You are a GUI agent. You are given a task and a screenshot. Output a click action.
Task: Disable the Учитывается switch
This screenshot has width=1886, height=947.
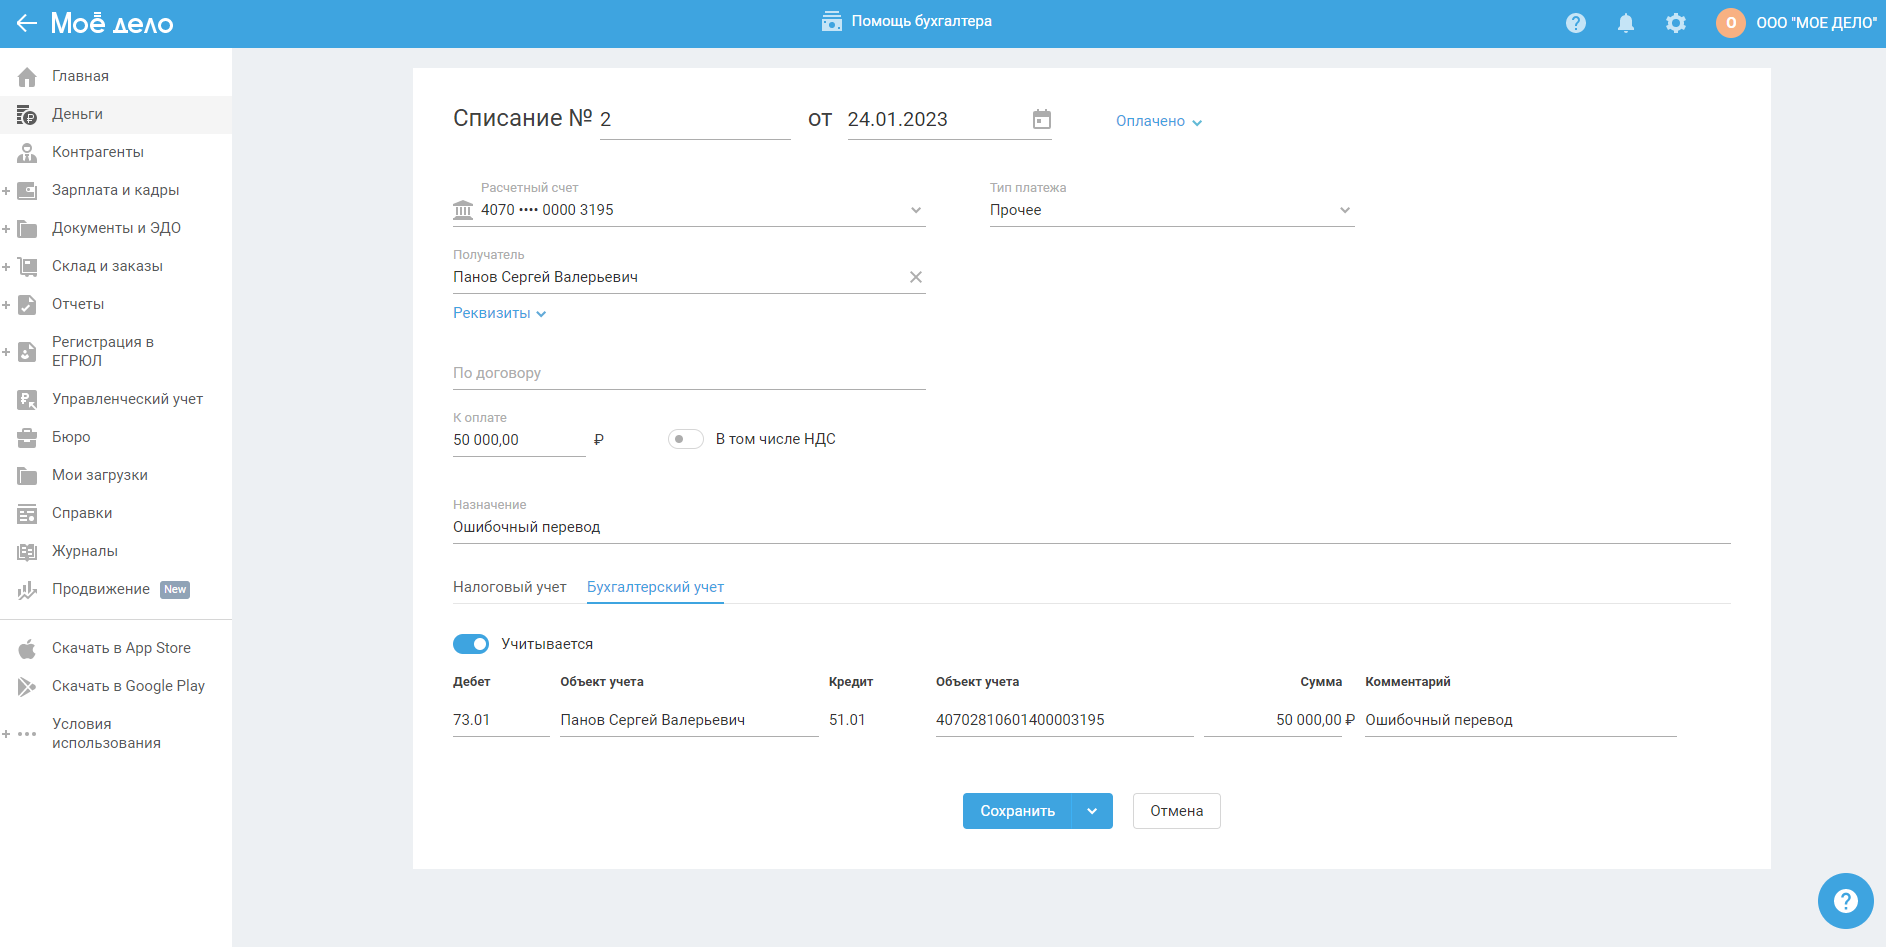tap(471, 644)
